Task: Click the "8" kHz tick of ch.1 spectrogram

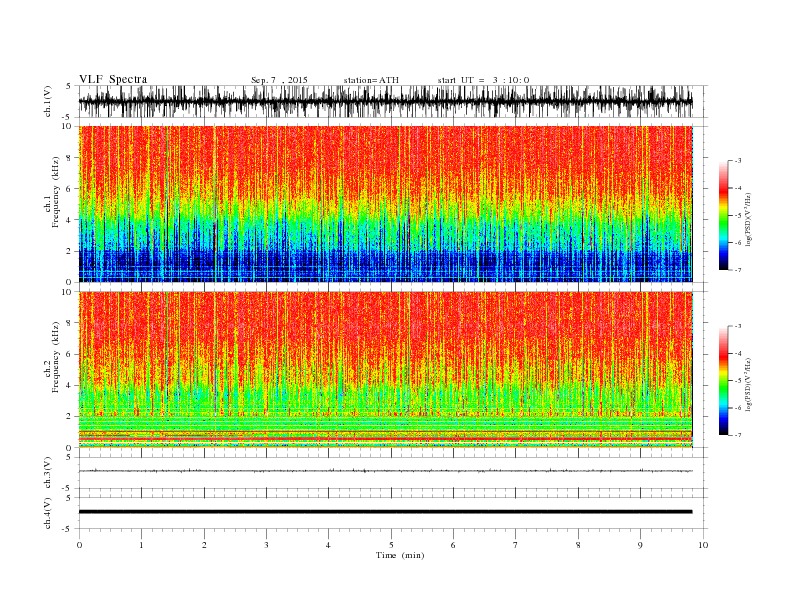Action: pyautogui.click(x=70, y=158)
